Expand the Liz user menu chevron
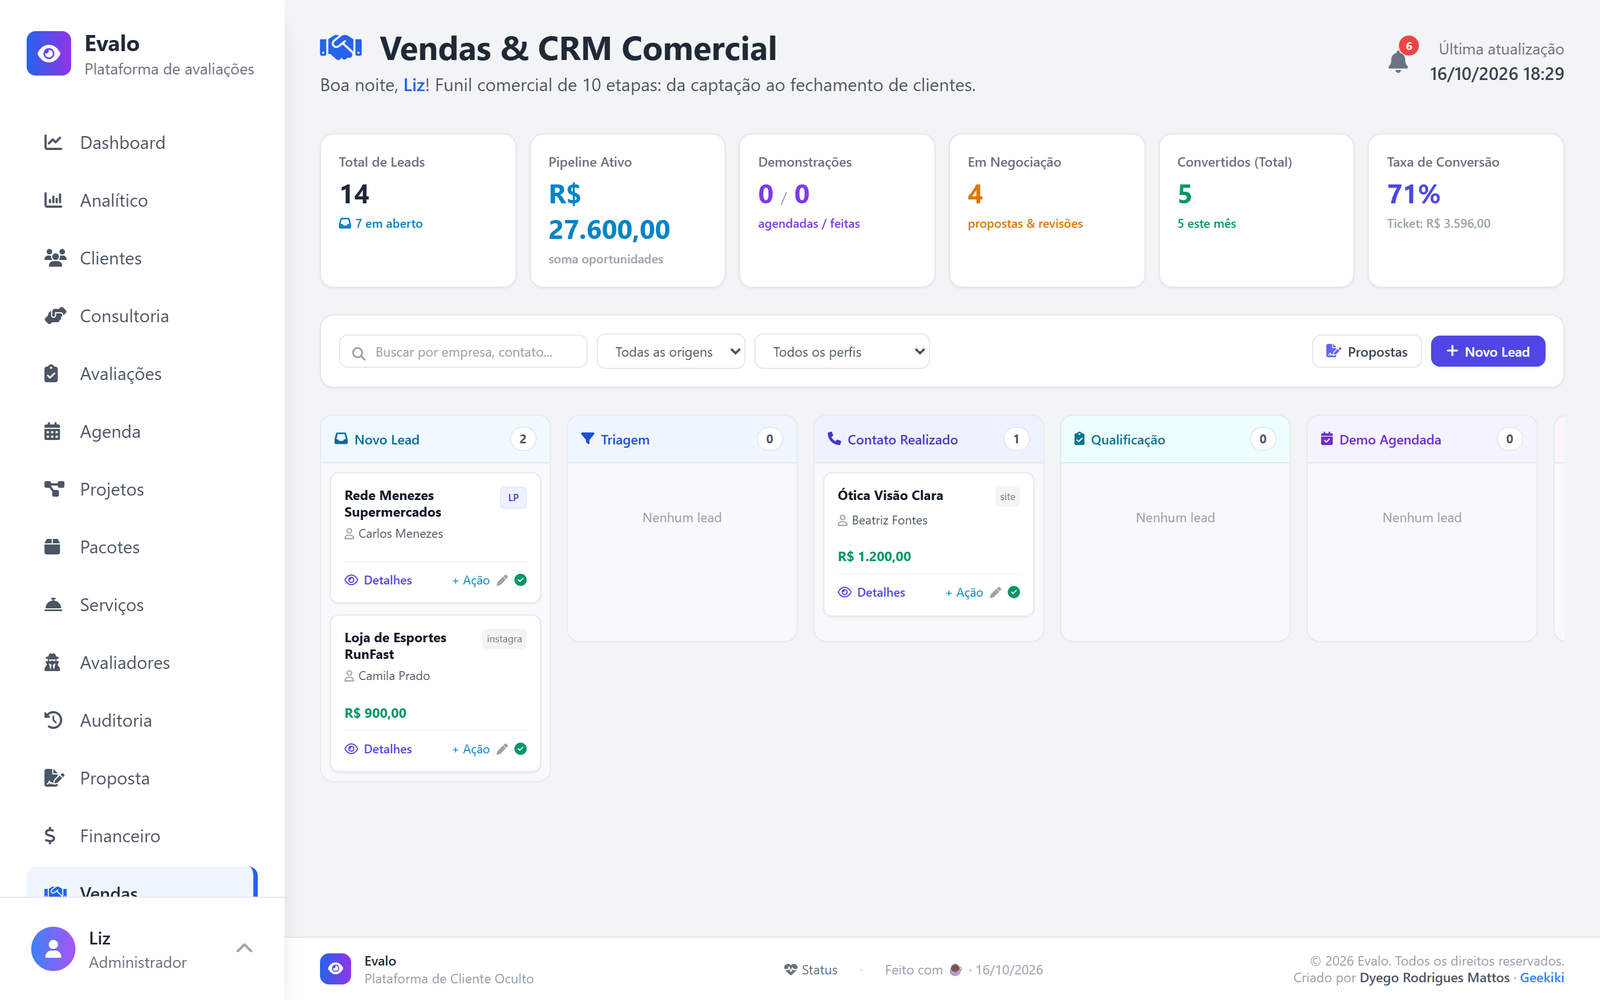This screenshot has width=1600, height=1000. pyautogui.click(x=244, y=948)
